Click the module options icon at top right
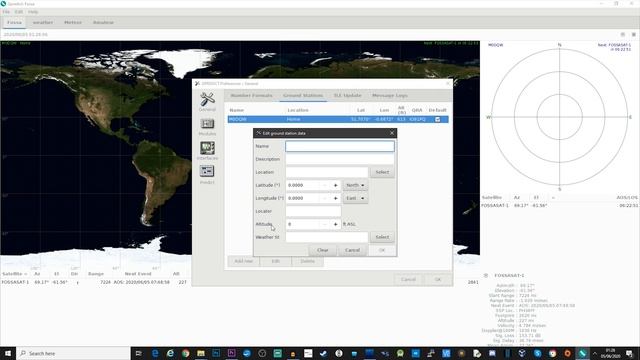The height and width of the screenshot is (360, 640). click(634, 35)
